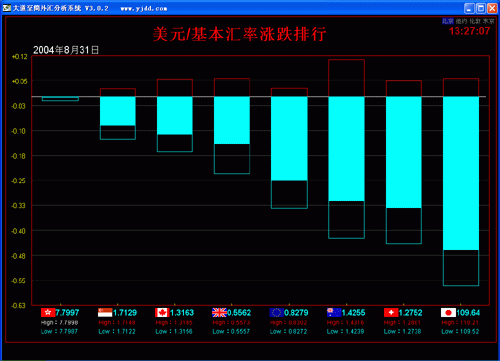Click the application icon in title bar
This screenshot has width=500, height=361.
tap(7, 8)
